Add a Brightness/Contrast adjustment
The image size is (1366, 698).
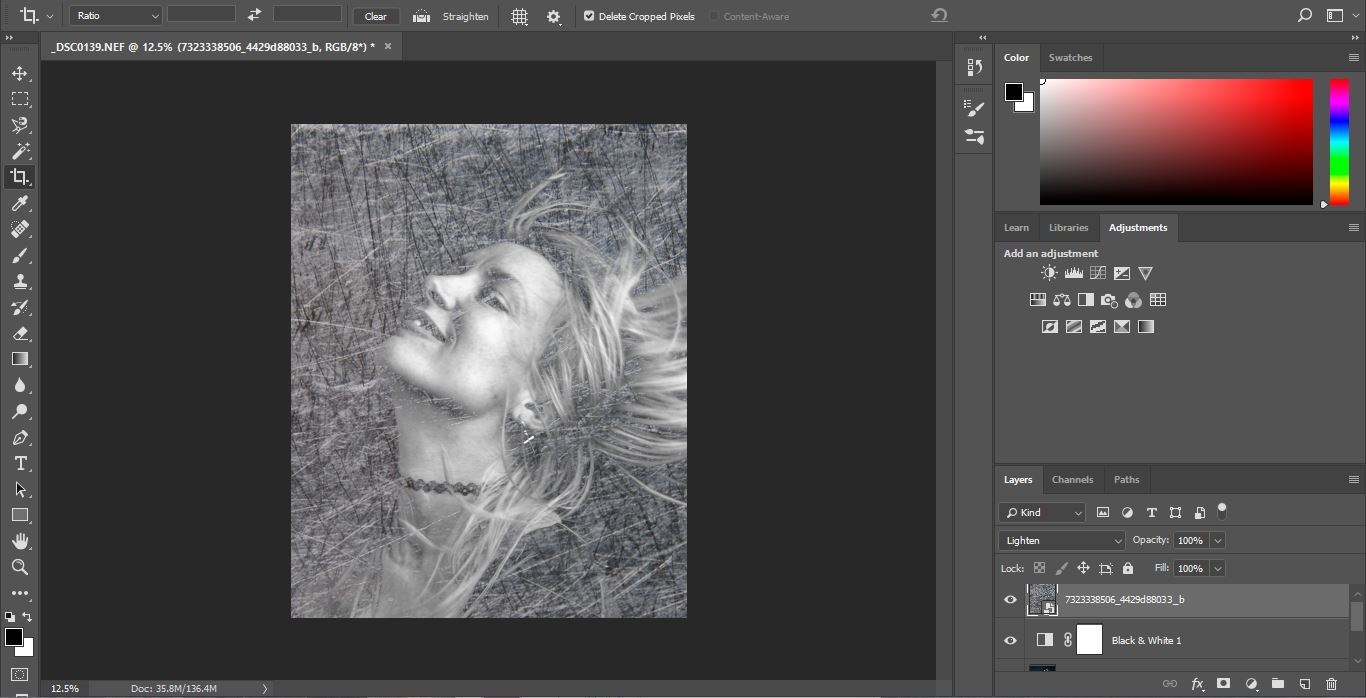click(x=1049, y=273)
